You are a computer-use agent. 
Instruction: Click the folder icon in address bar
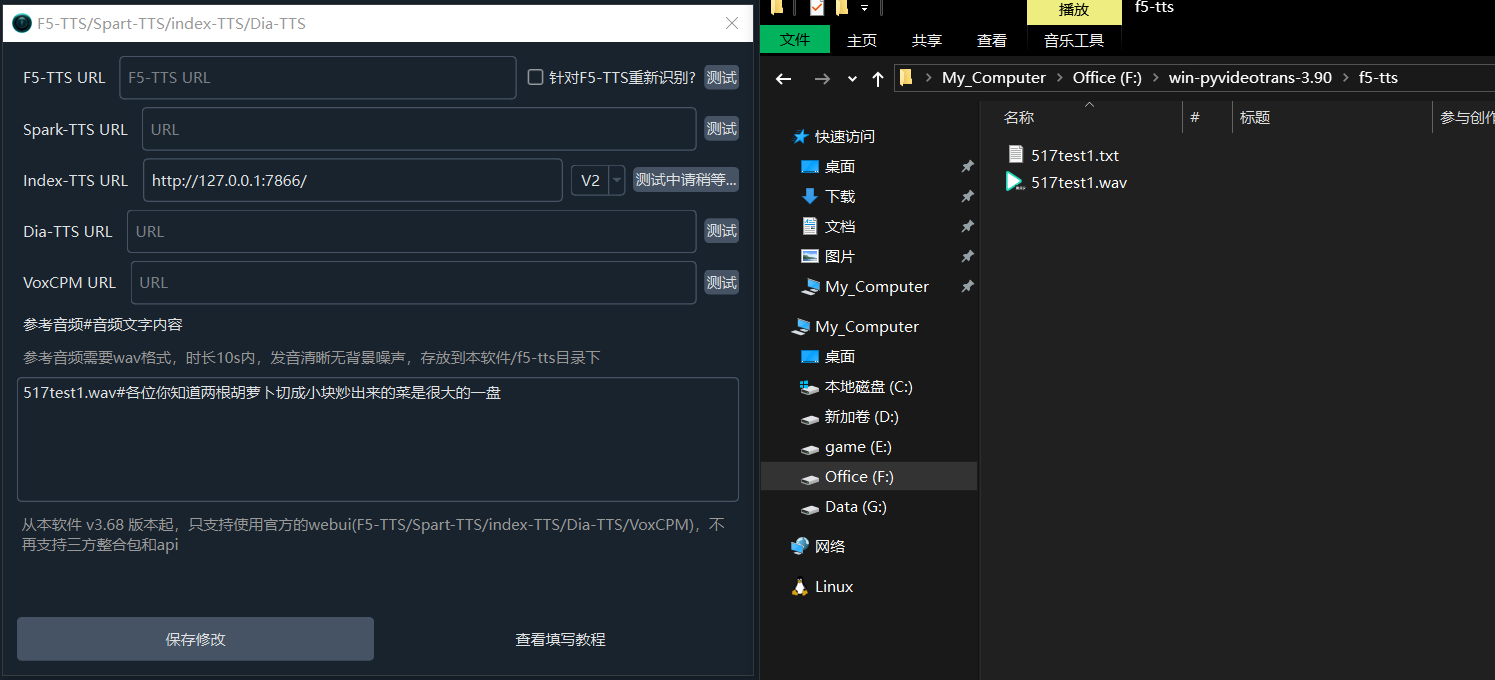[x=907, y=77]
